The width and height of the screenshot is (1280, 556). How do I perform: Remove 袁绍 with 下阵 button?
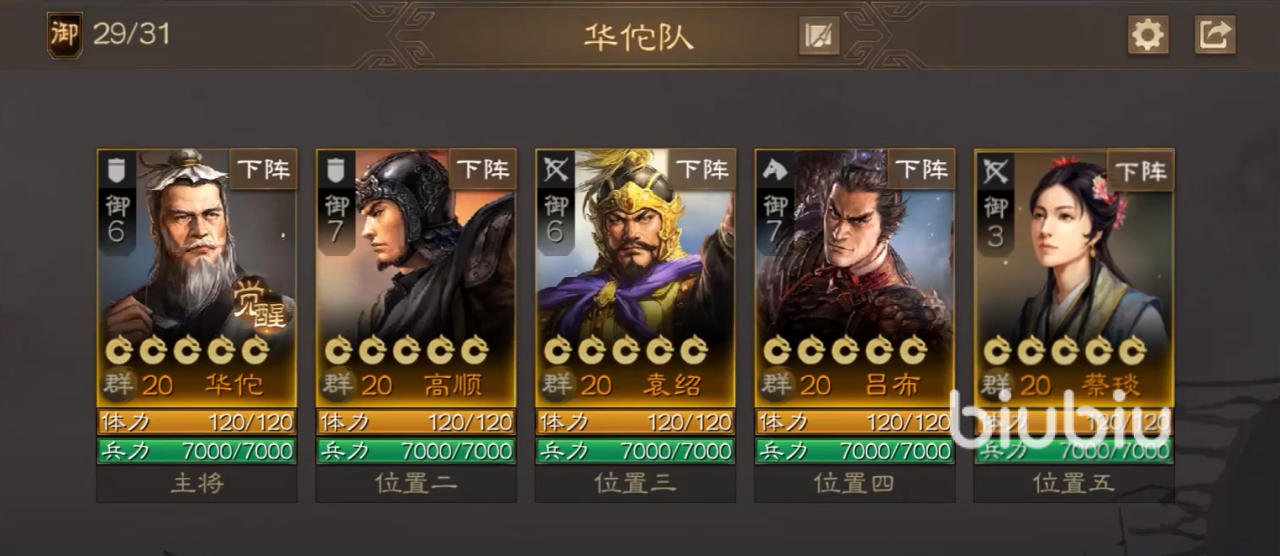(x=702, y=169)
